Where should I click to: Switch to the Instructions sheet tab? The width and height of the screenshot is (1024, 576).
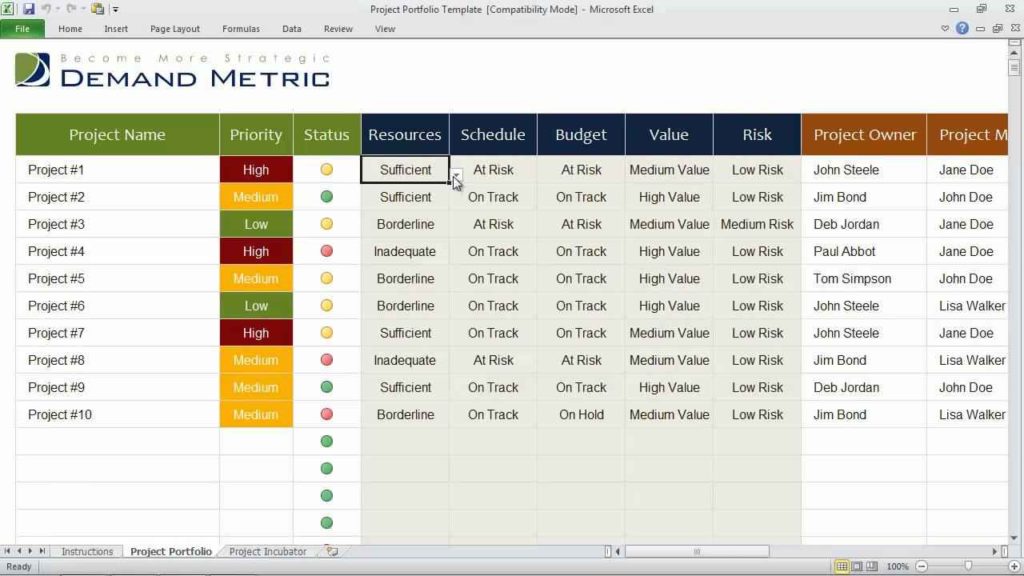(88, 551)
